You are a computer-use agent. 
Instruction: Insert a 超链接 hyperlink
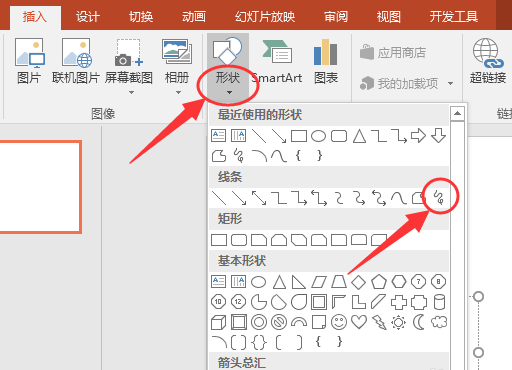488,62
